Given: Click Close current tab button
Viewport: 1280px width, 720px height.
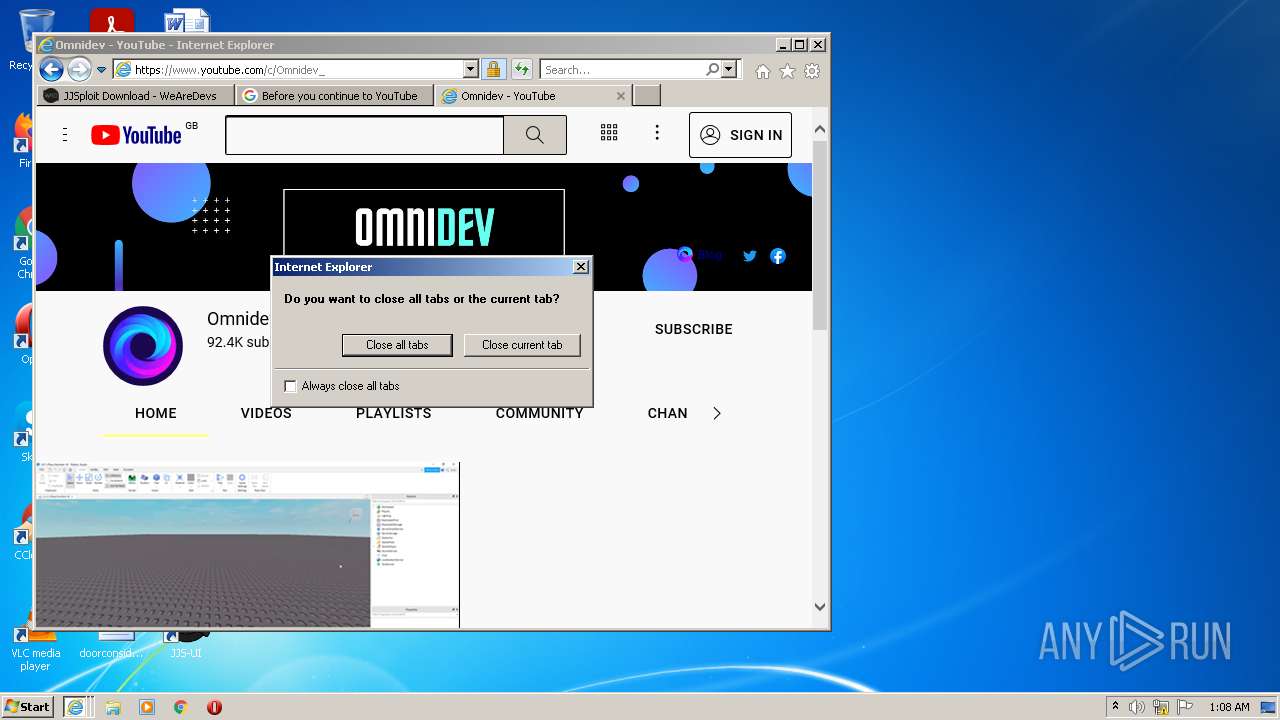Looking at the screenshot, I should click(x=522, y=345).
